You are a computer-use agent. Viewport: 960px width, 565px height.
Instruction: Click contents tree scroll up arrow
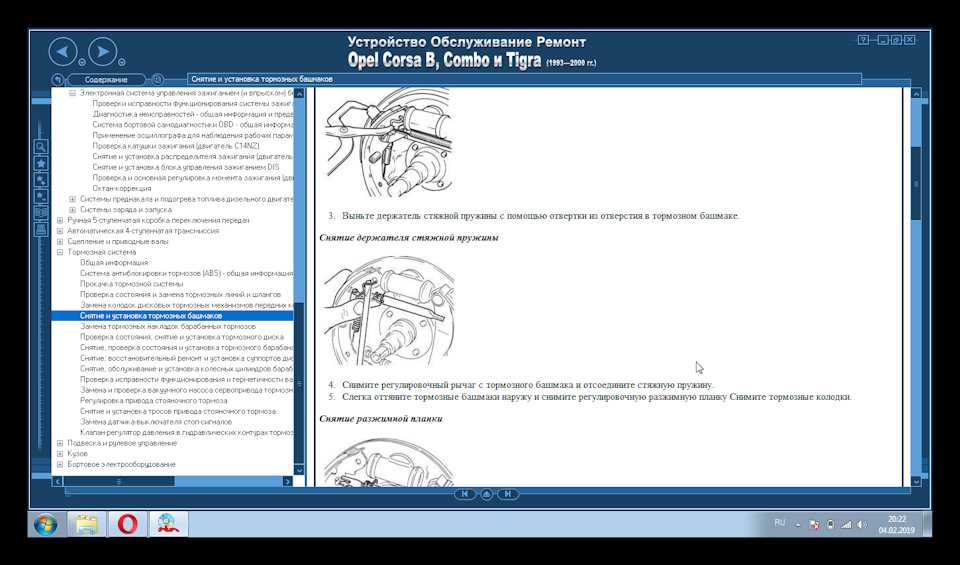click(299, 94)
